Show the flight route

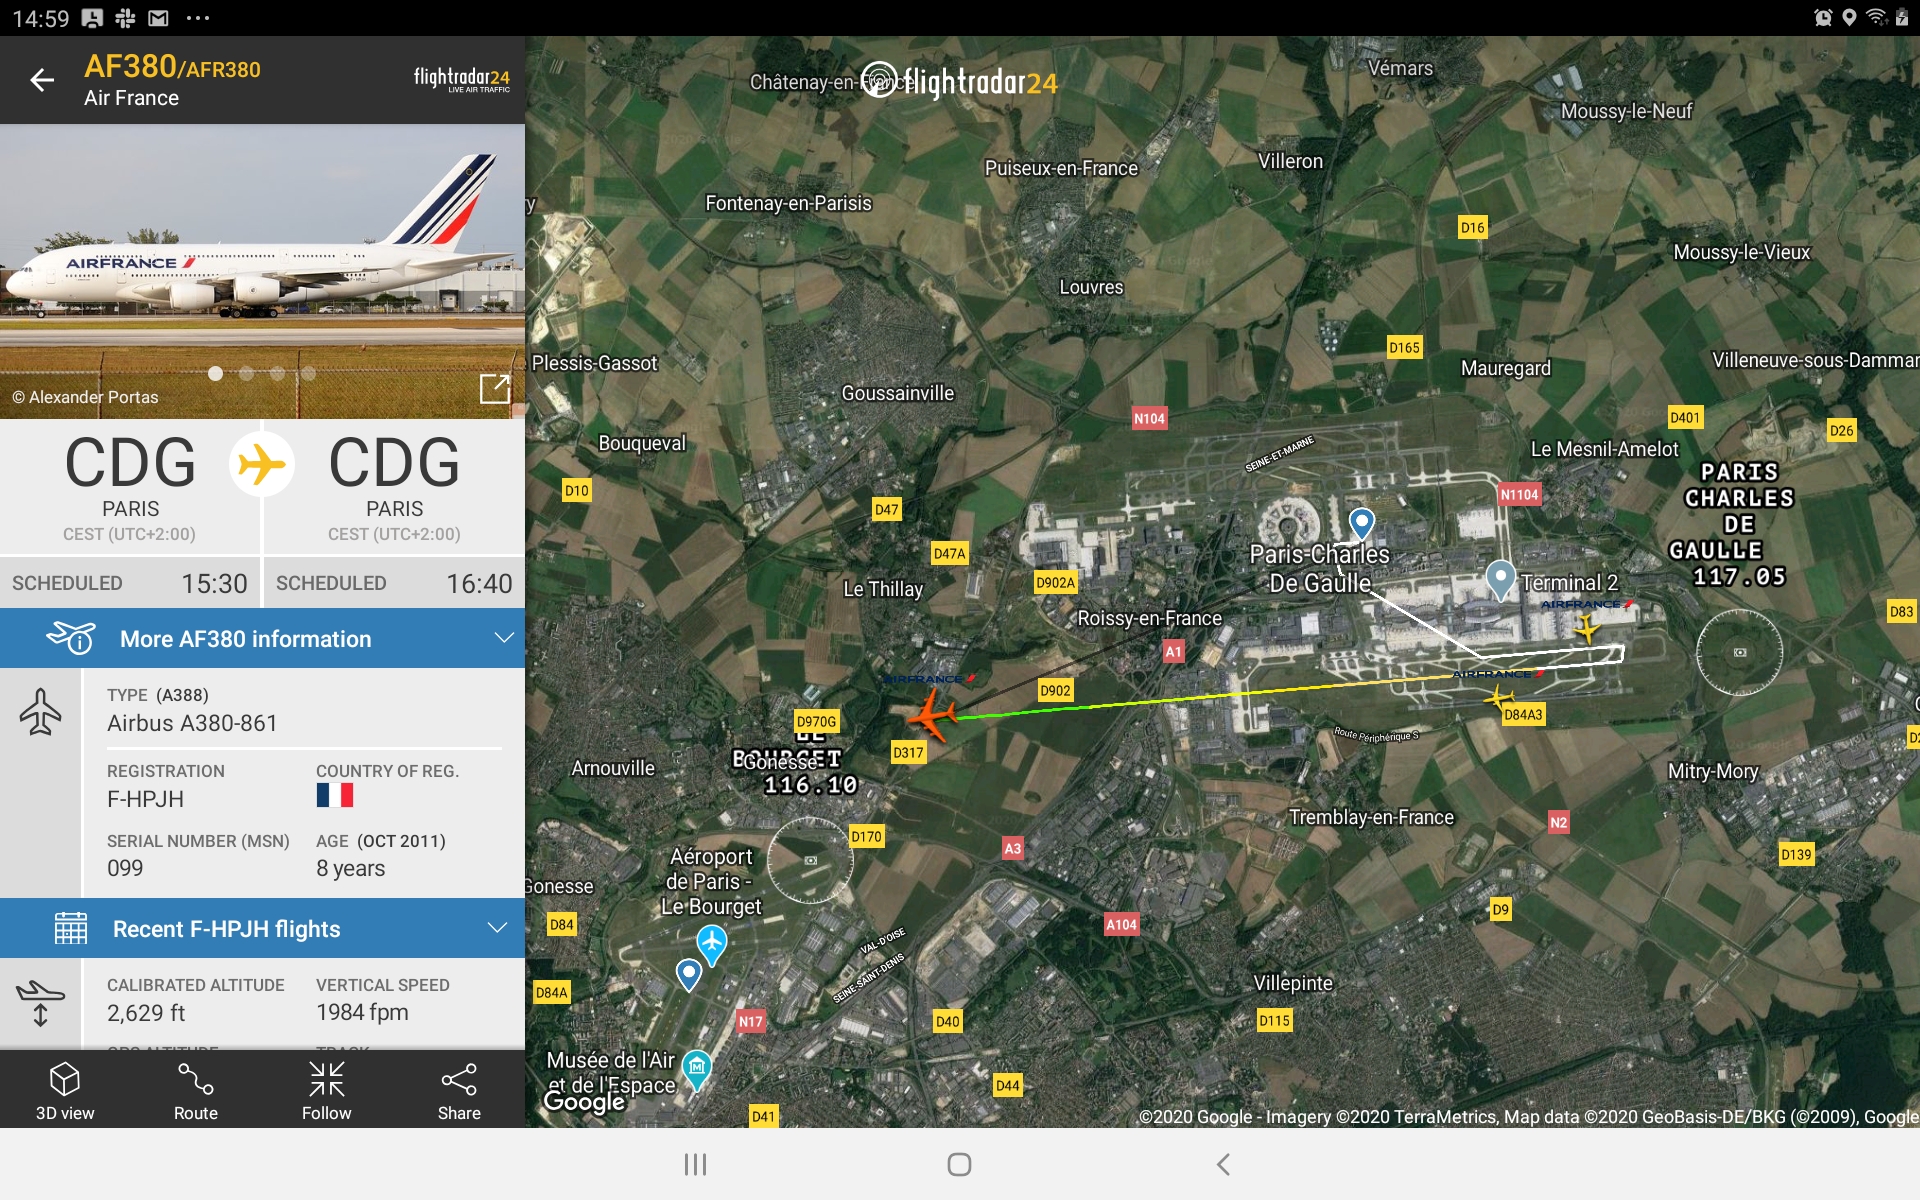196,1091
